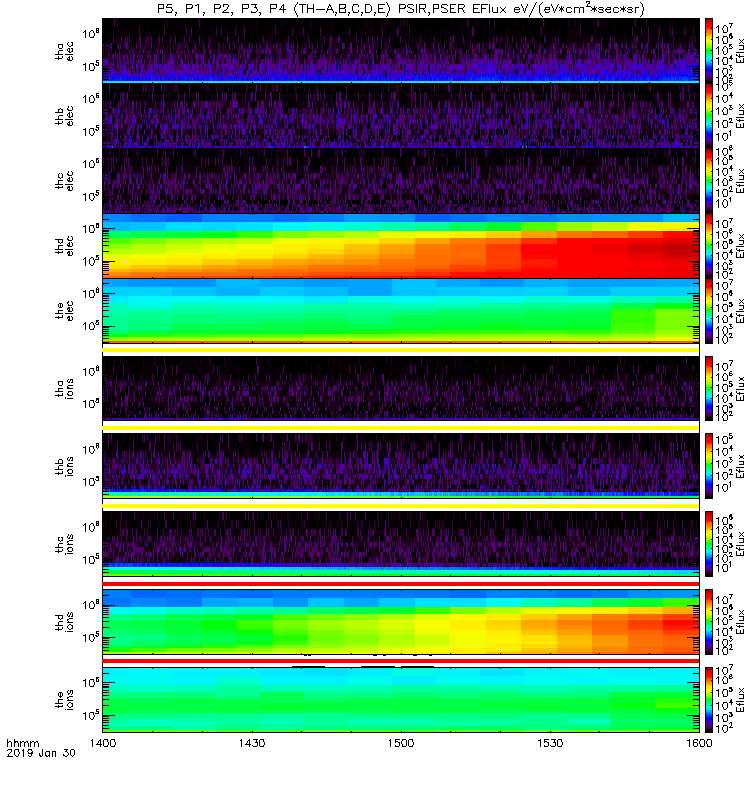Click inside the 'the ions' spectrogram
This screenshot has width=750, height=800.
(x=401, y=699)
